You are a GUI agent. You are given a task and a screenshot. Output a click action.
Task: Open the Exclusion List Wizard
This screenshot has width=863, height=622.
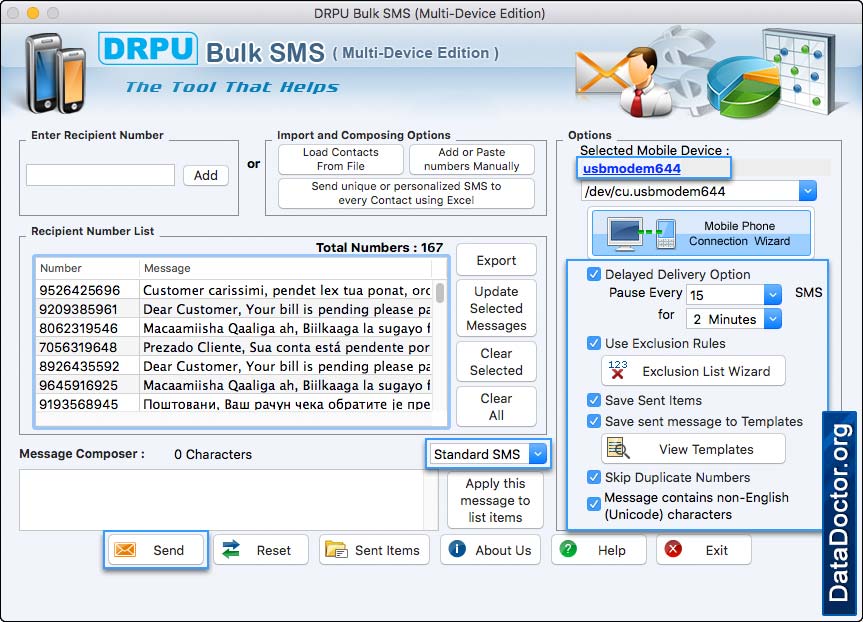tap(693, 371)
